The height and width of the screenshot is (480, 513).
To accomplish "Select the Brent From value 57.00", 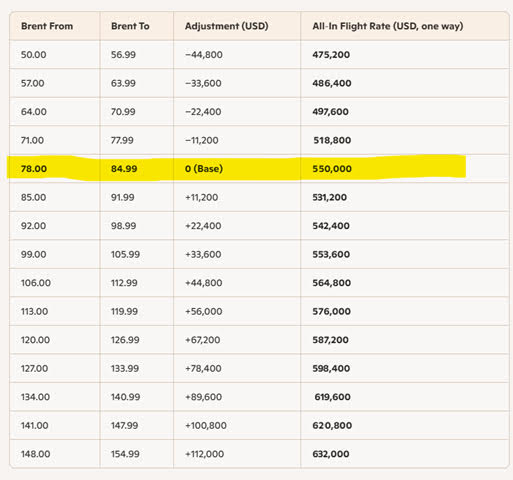I will (33, 83).
